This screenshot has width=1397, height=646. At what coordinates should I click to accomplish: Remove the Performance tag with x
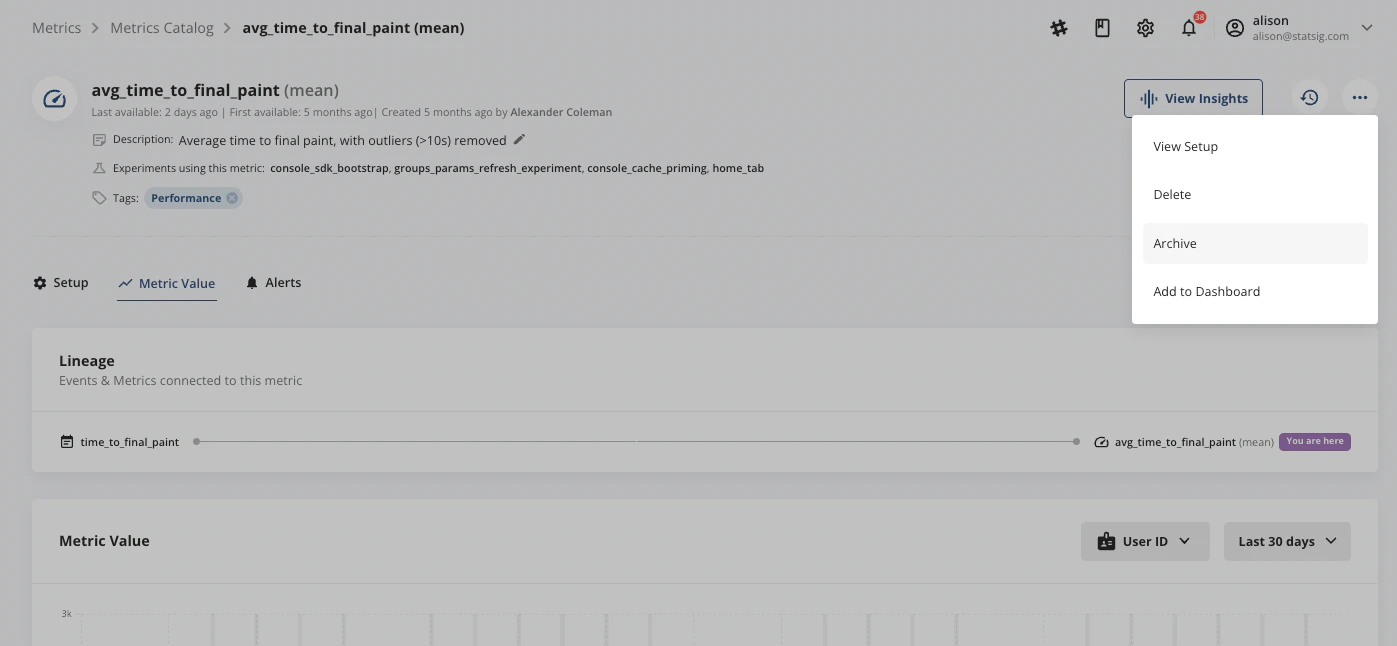click(232, 198)
